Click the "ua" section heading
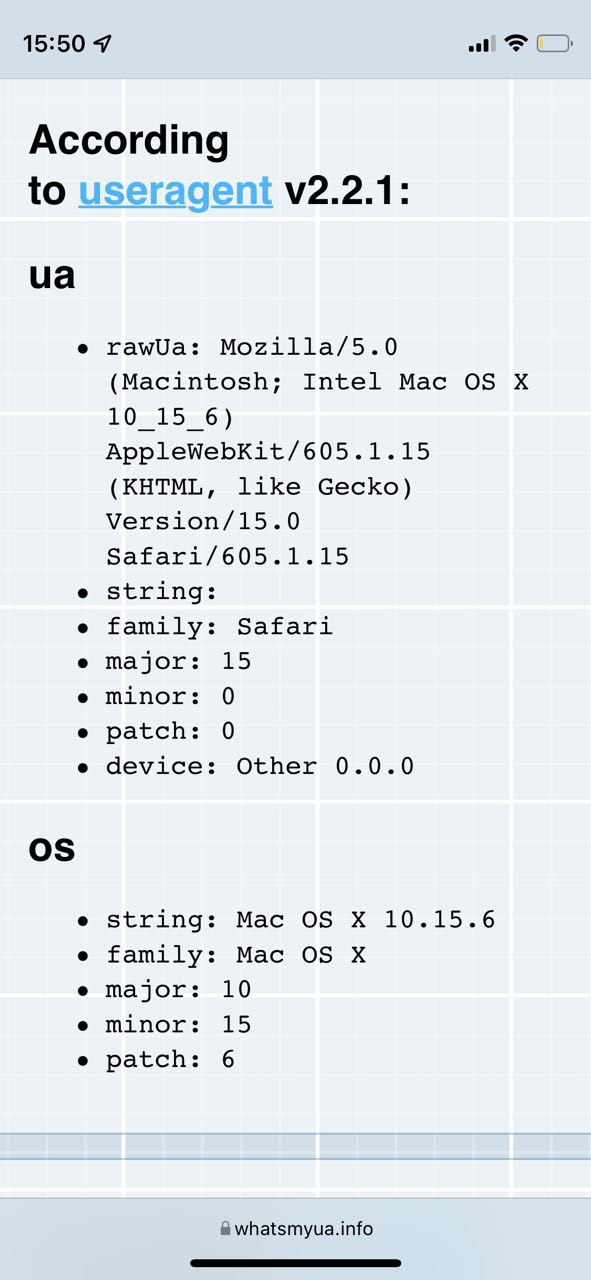591x1280 pixels. 52,275
